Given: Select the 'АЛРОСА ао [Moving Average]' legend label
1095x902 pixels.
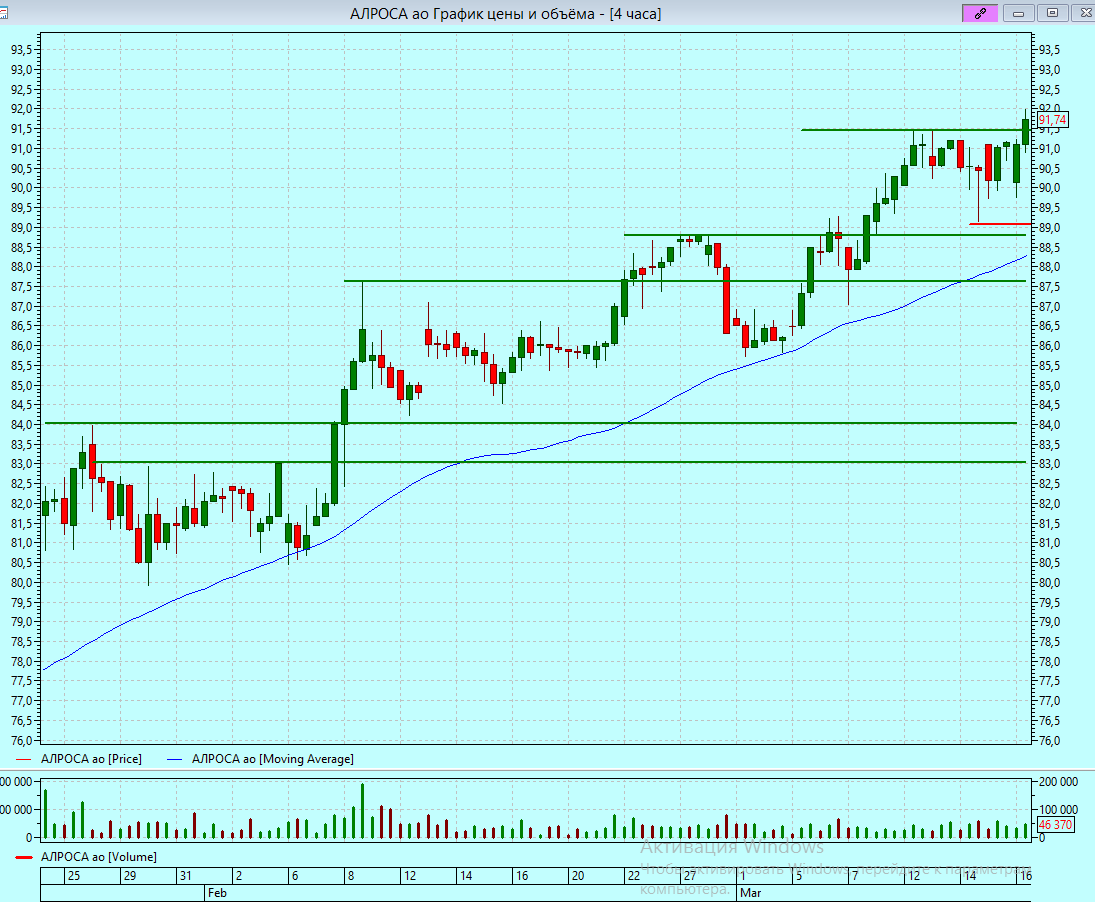Looking at the screenshot, I should [x=273, y=759].
